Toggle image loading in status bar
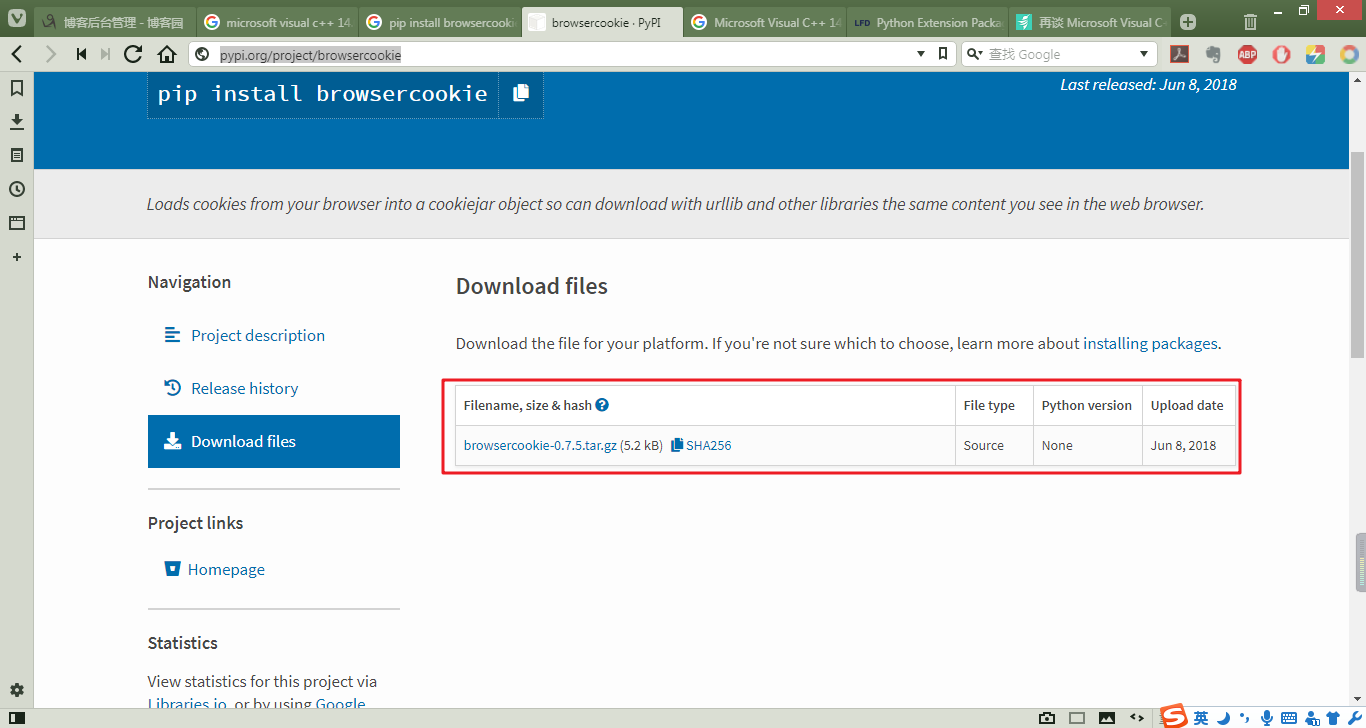The width and height of the screenshot is (1366, 728). pyautogui.click(x=1107, y=717)
